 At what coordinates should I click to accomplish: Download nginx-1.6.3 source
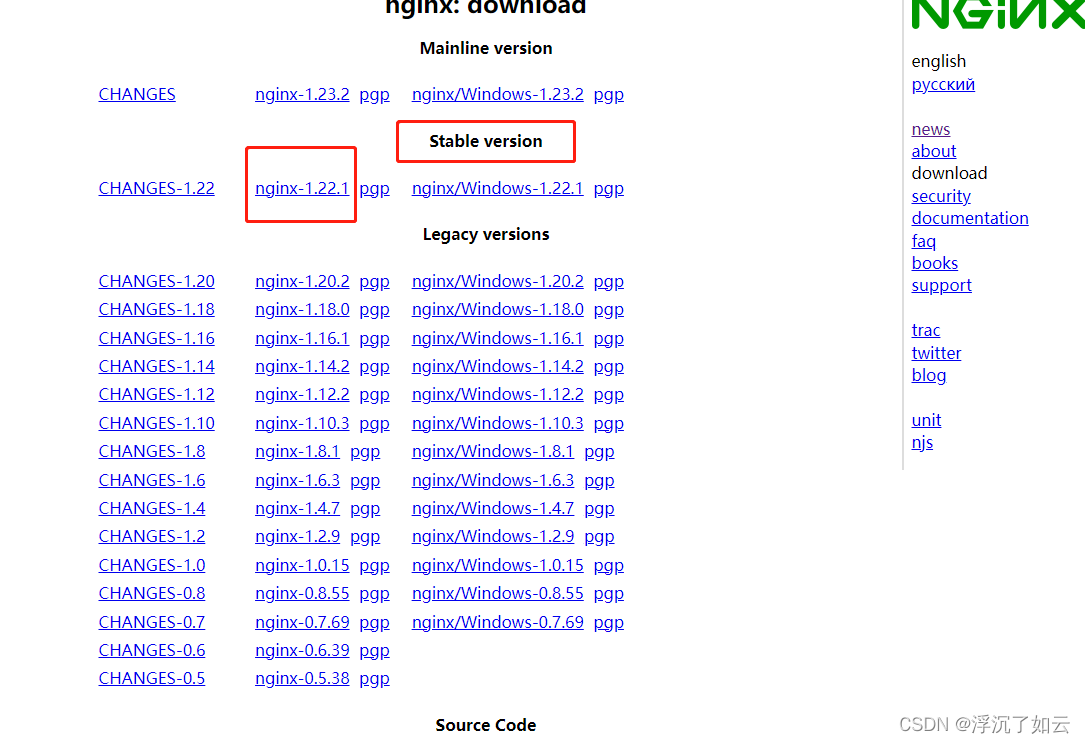[297, 480]
